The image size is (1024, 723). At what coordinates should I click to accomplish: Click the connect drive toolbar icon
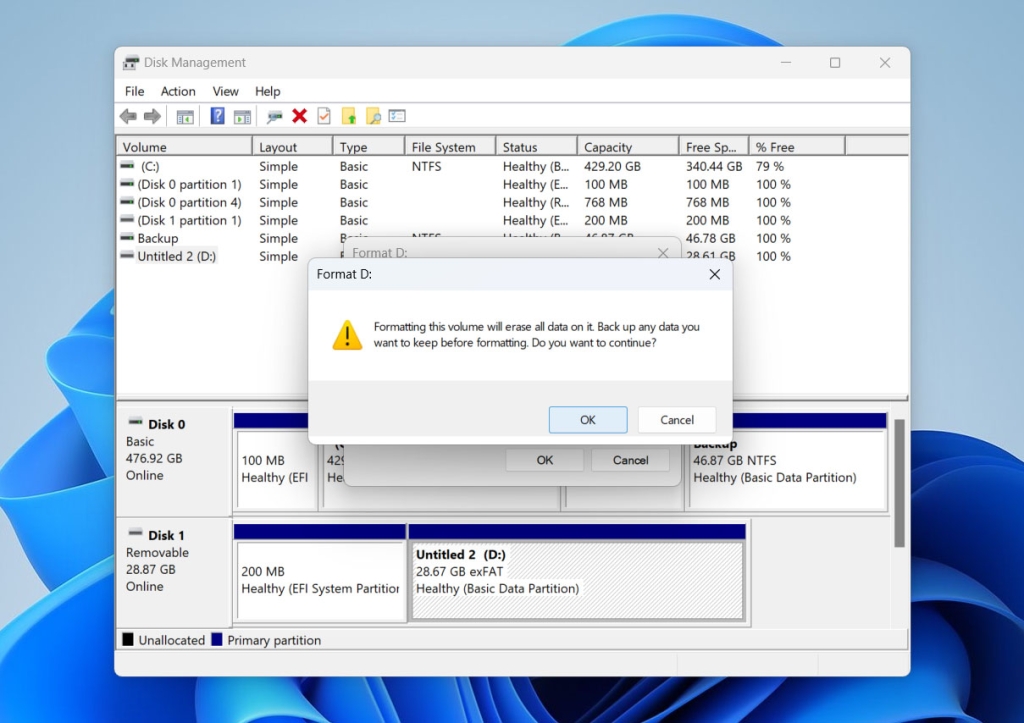[274, 117]
